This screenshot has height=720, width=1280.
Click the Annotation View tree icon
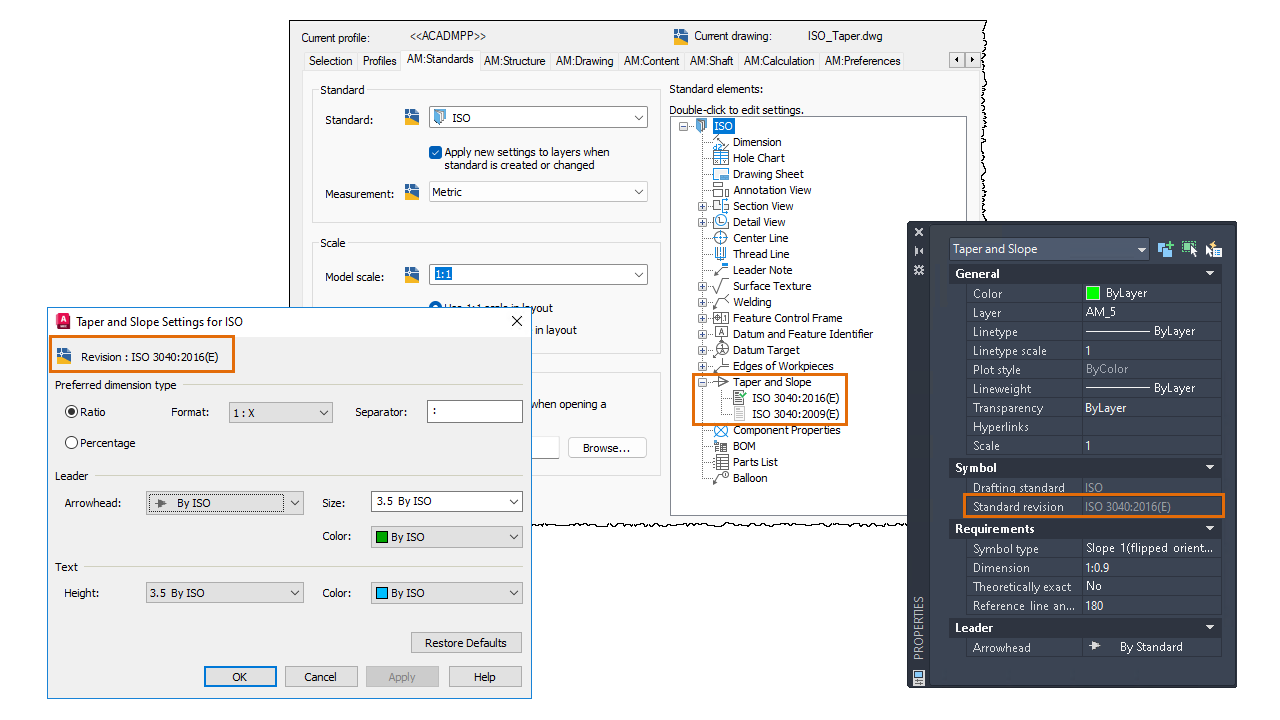pyautogui.click(x=720, y=190)
